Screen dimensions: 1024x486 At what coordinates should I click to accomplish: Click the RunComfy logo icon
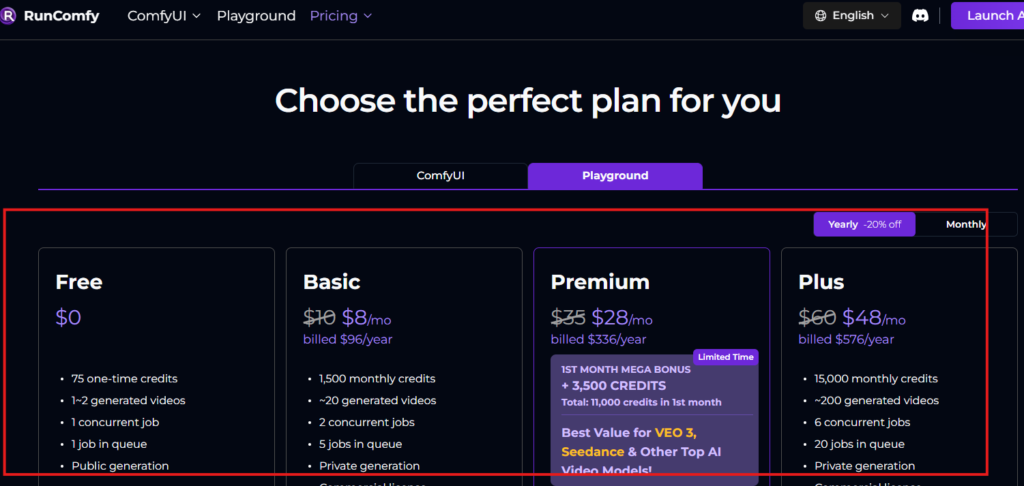click(8, 15)
